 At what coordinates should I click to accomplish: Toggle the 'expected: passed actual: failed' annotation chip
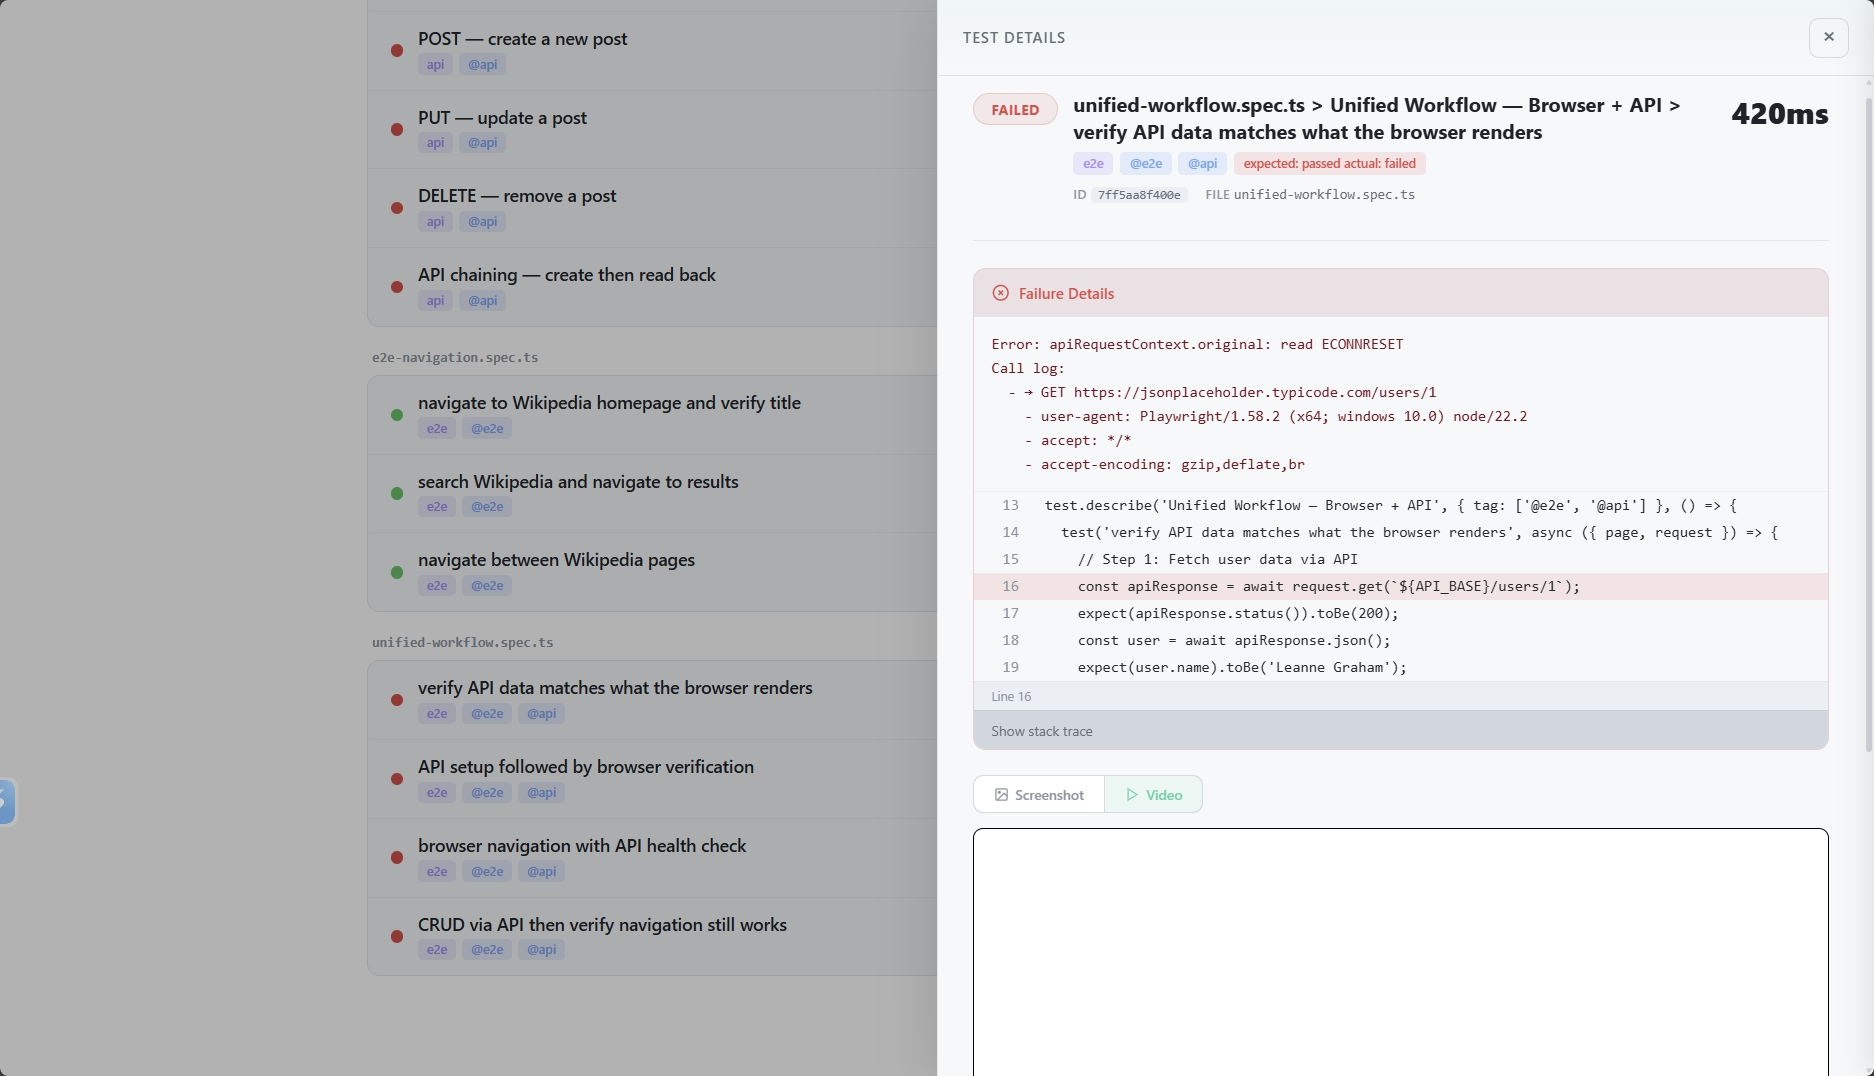(x=1329, y=163)
